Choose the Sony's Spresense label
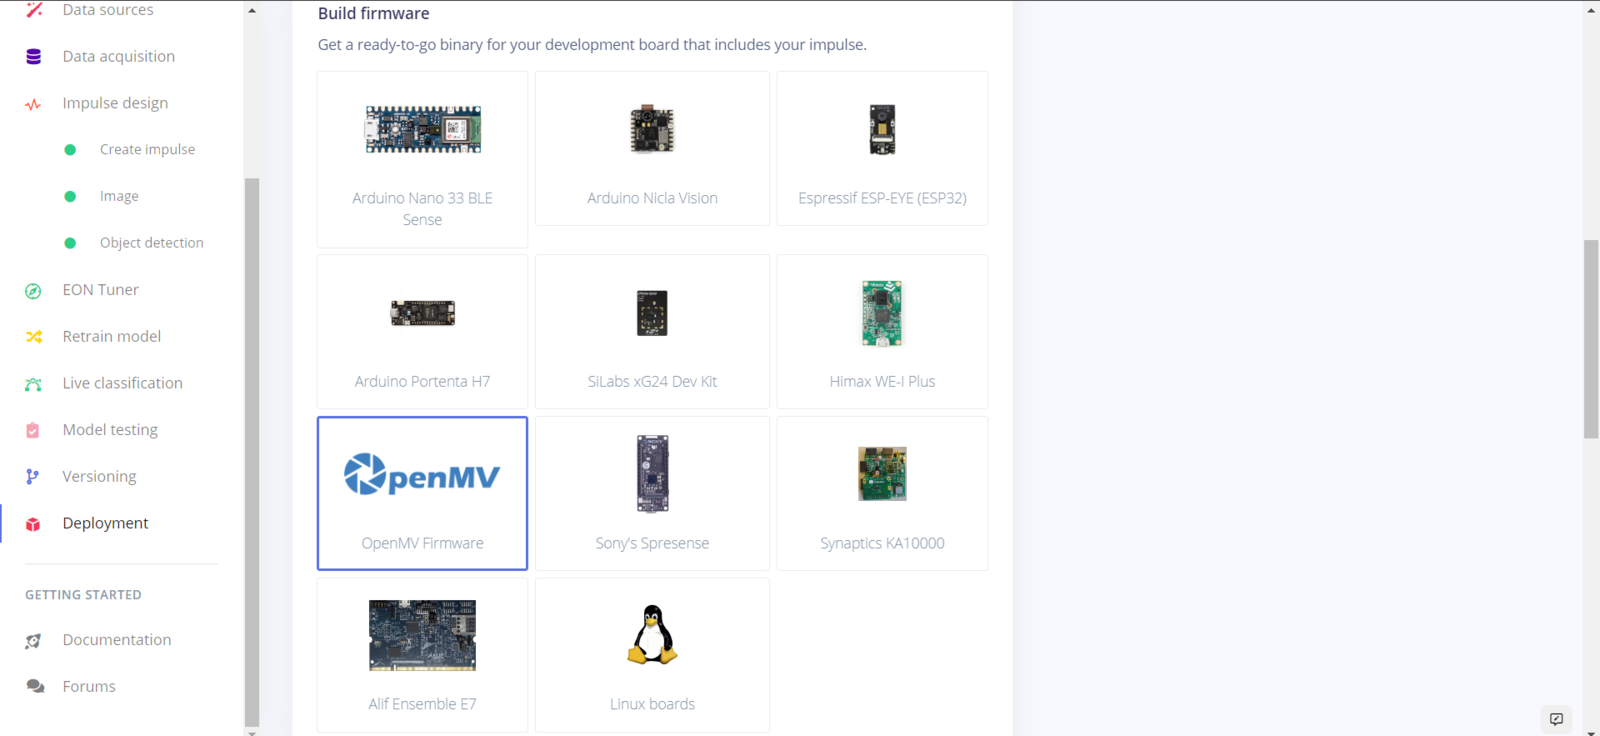 pos(652,544)
